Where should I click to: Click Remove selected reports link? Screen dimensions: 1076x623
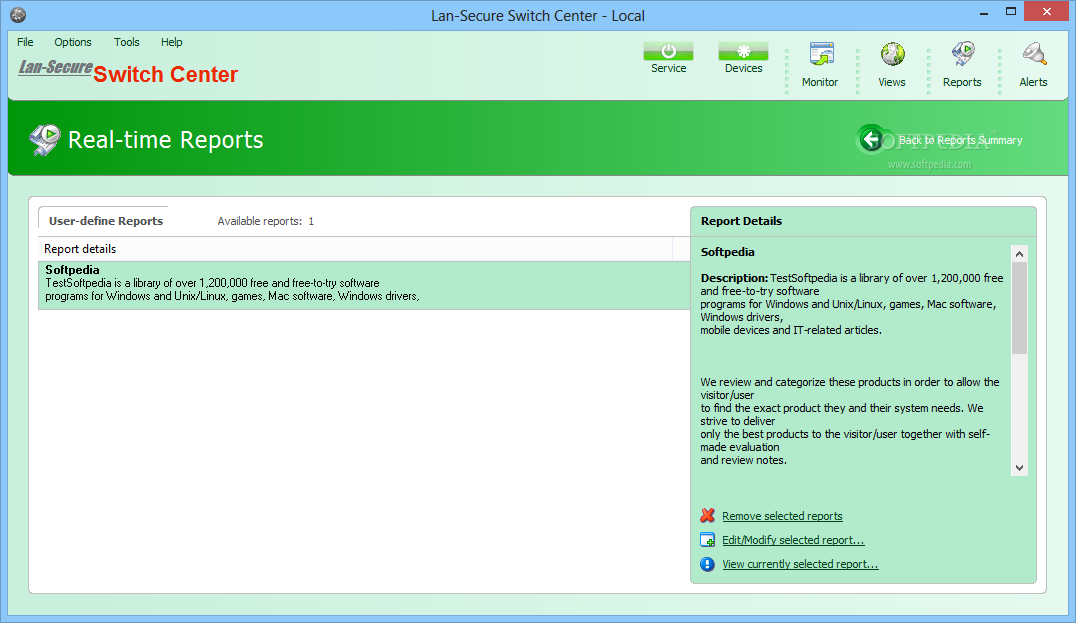pyautogui.click(x=782, y=516)
